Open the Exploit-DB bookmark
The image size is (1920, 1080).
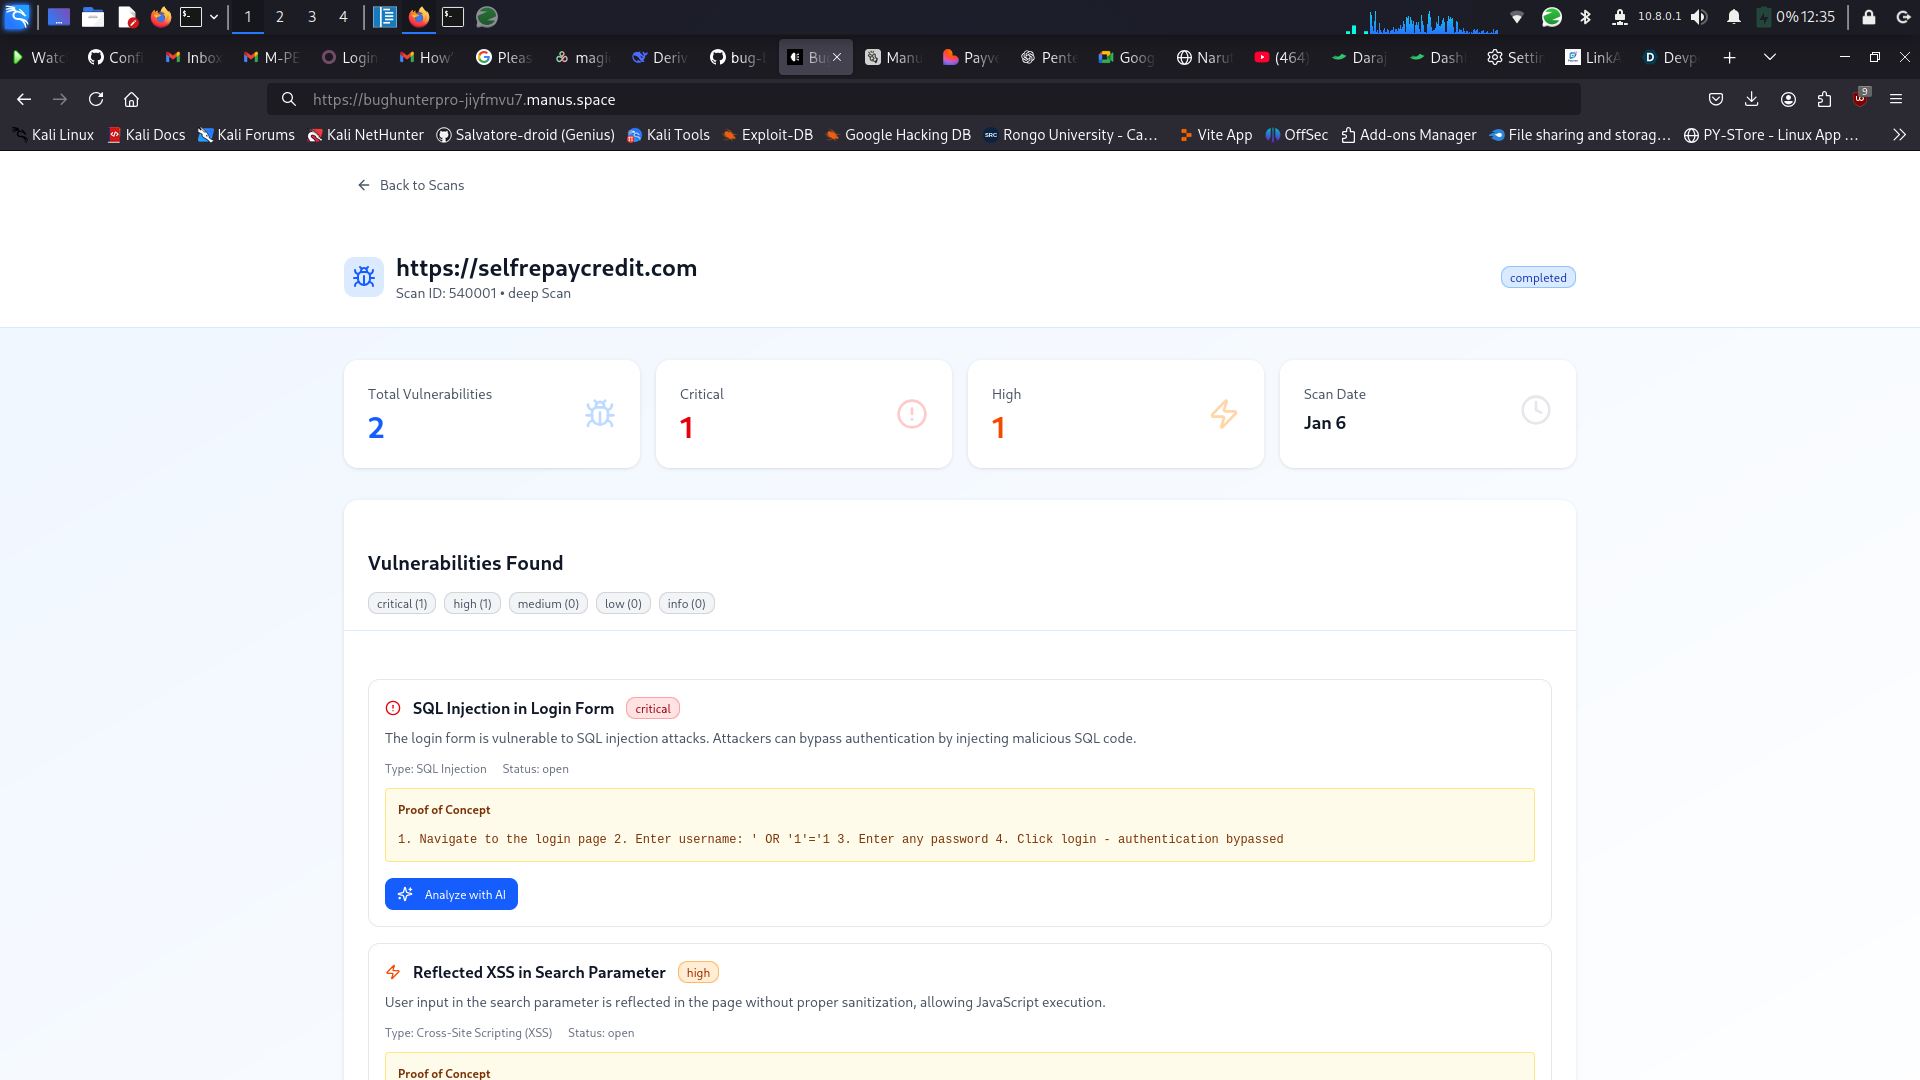click(767, 135)
